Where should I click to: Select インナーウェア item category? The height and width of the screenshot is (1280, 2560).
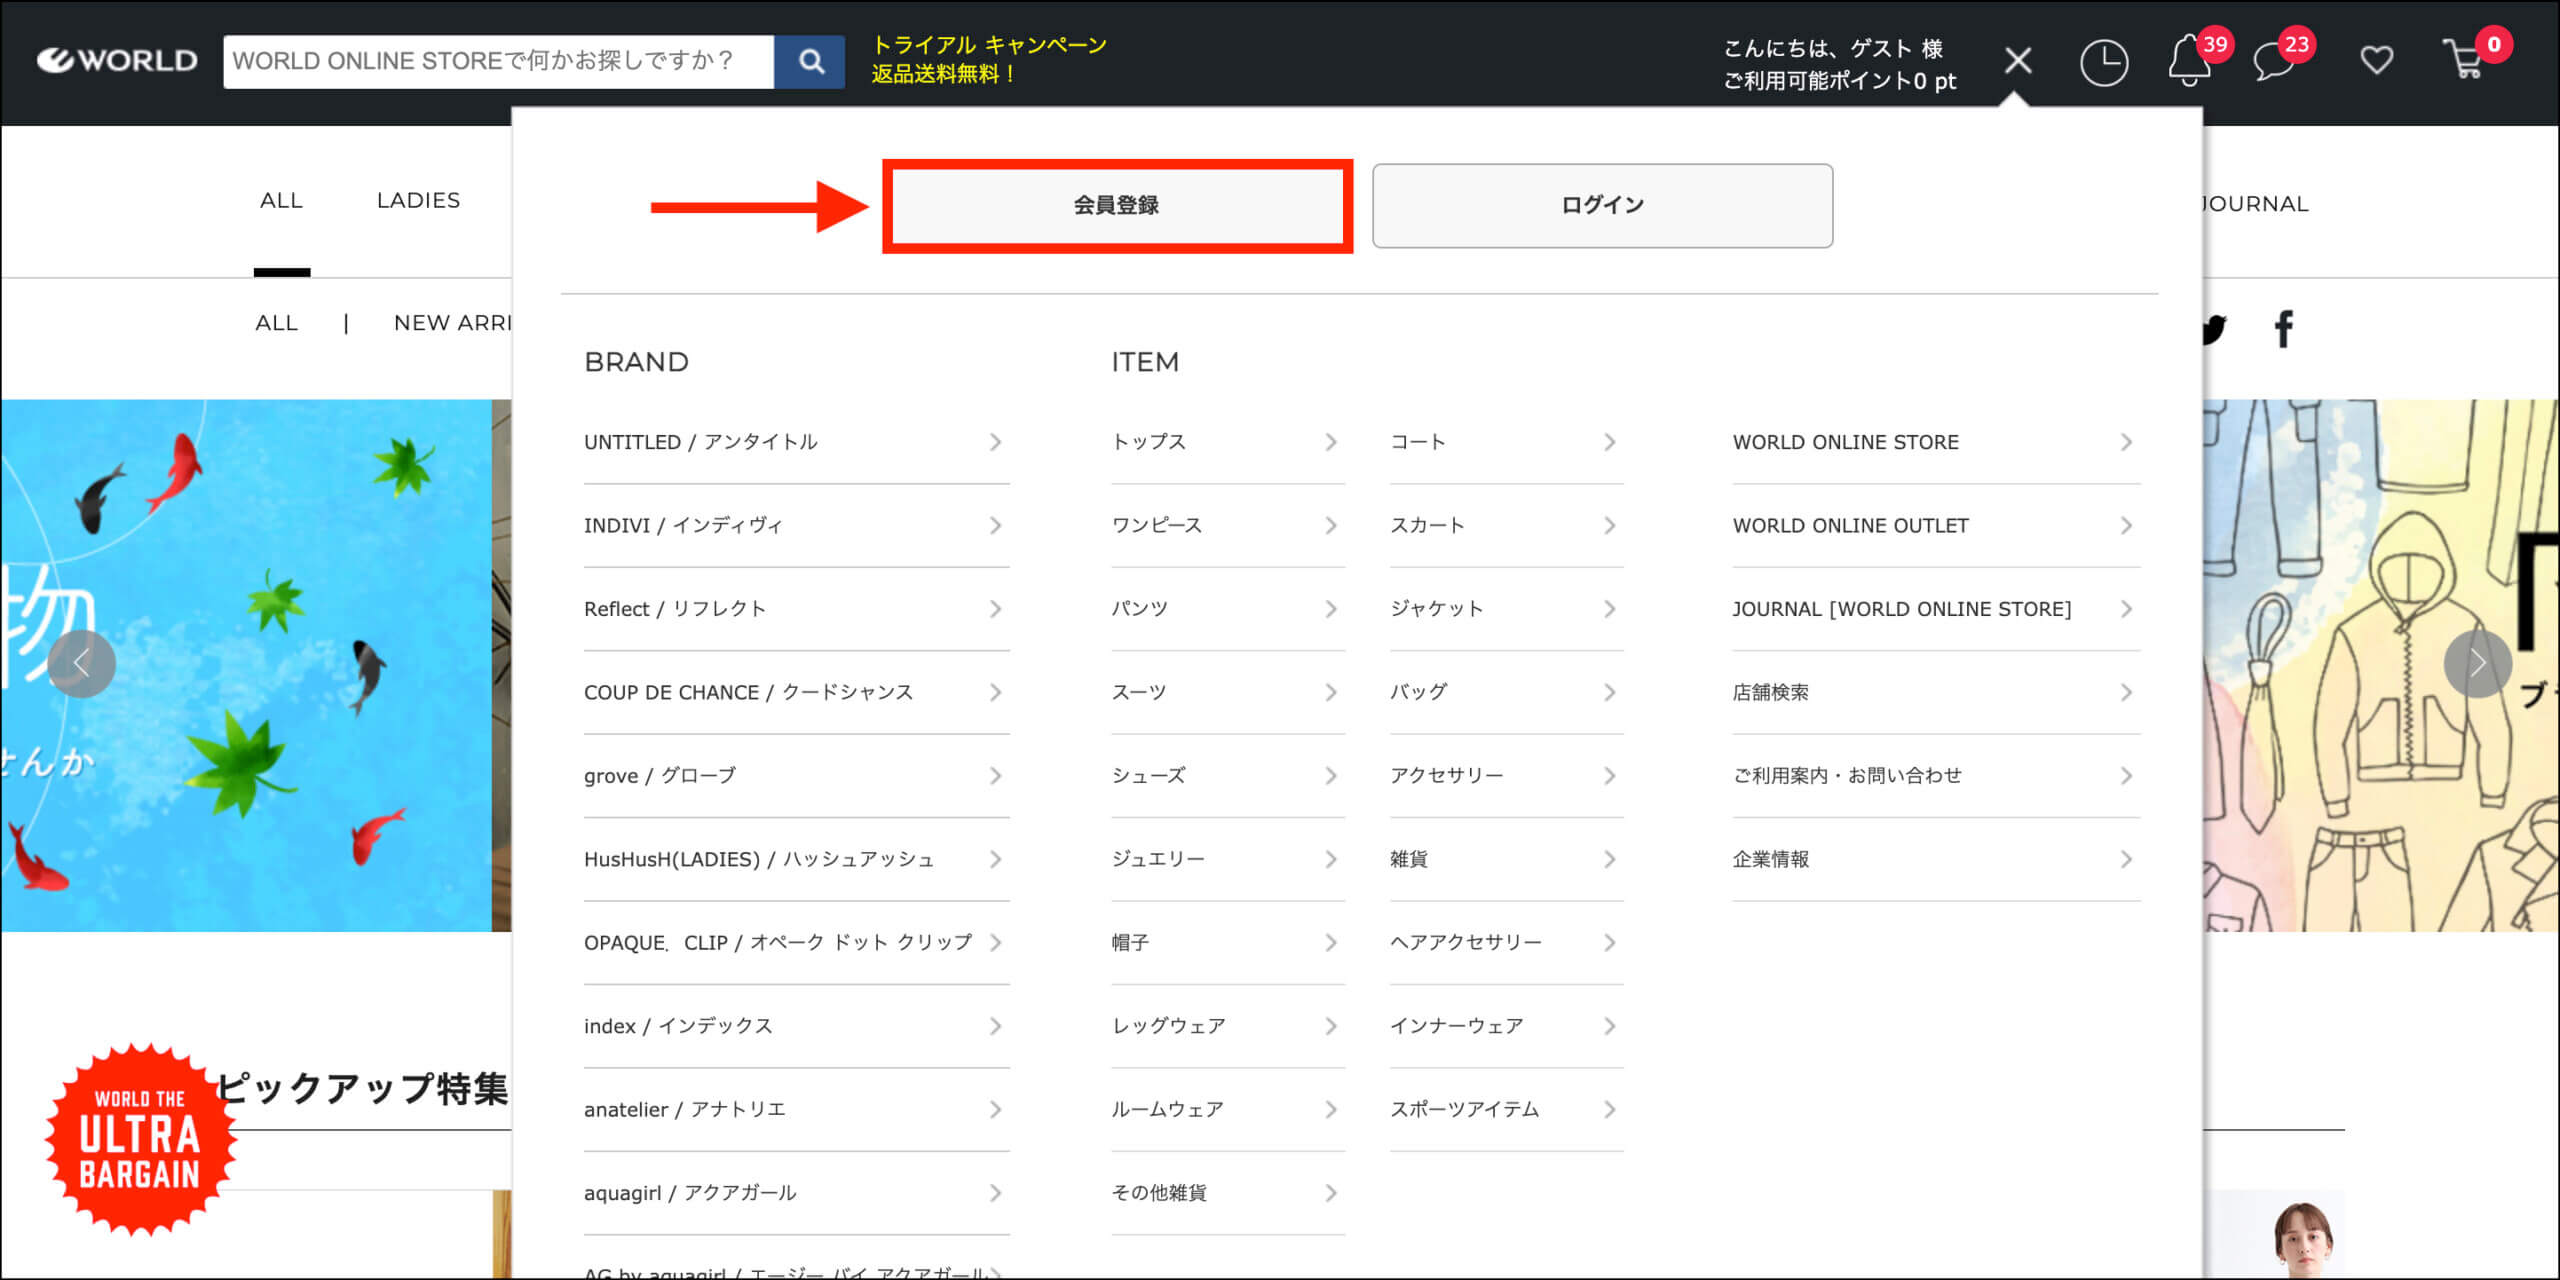[x=1506, y=1026]
